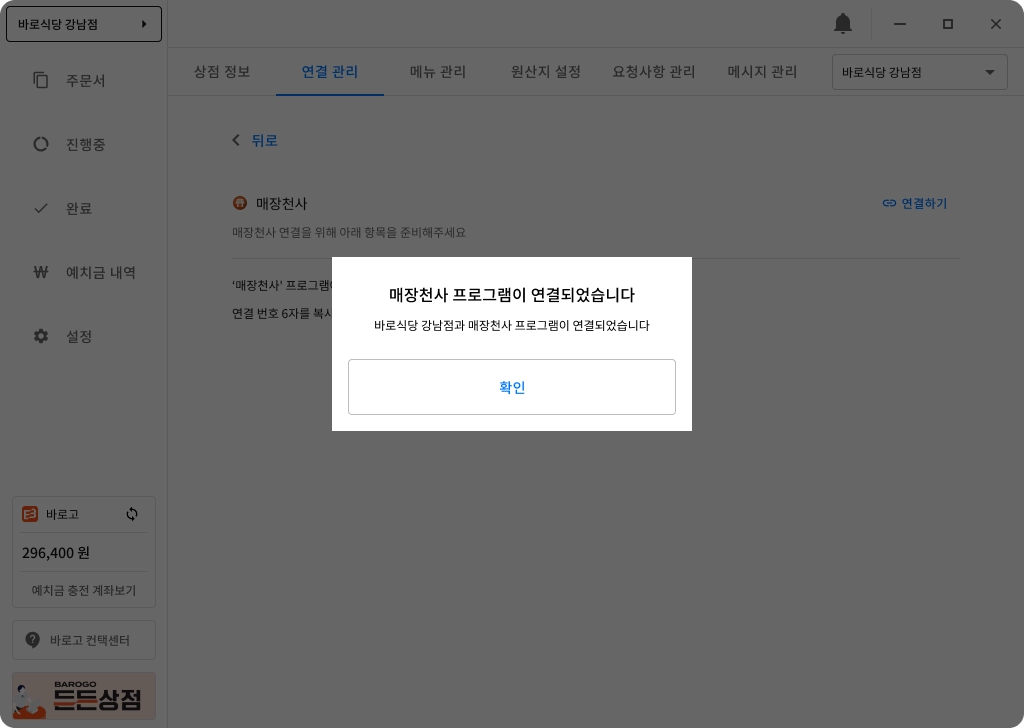Viewport: 1024px width, 728px height.
Task: Click the 매장천사 heading text
Action: [x=281, y=203]
